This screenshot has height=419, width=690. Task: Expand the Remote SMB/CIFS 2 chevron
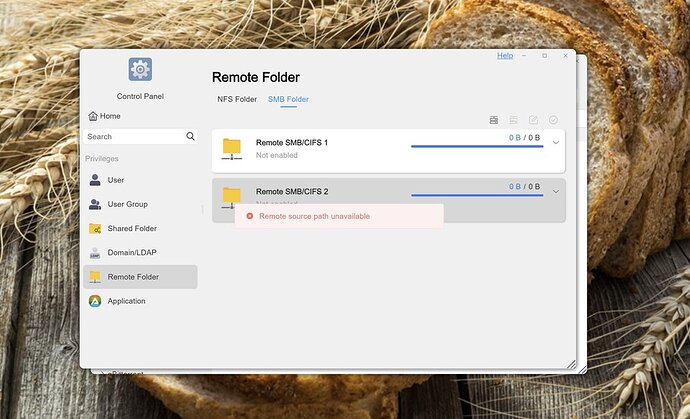556,191
